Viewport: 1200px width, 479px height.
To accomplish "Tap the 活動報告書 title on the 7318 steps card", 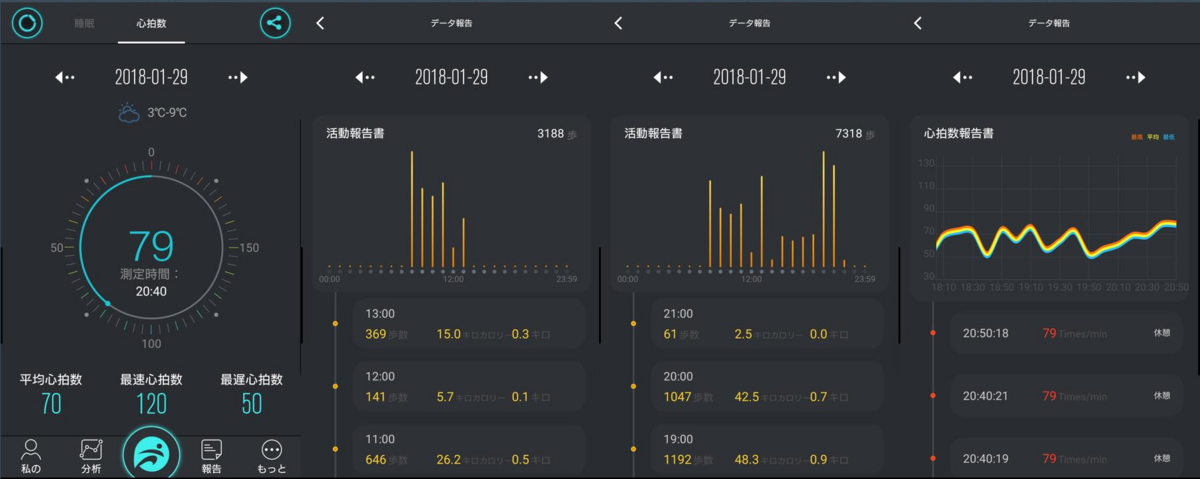I will (653, 132).
